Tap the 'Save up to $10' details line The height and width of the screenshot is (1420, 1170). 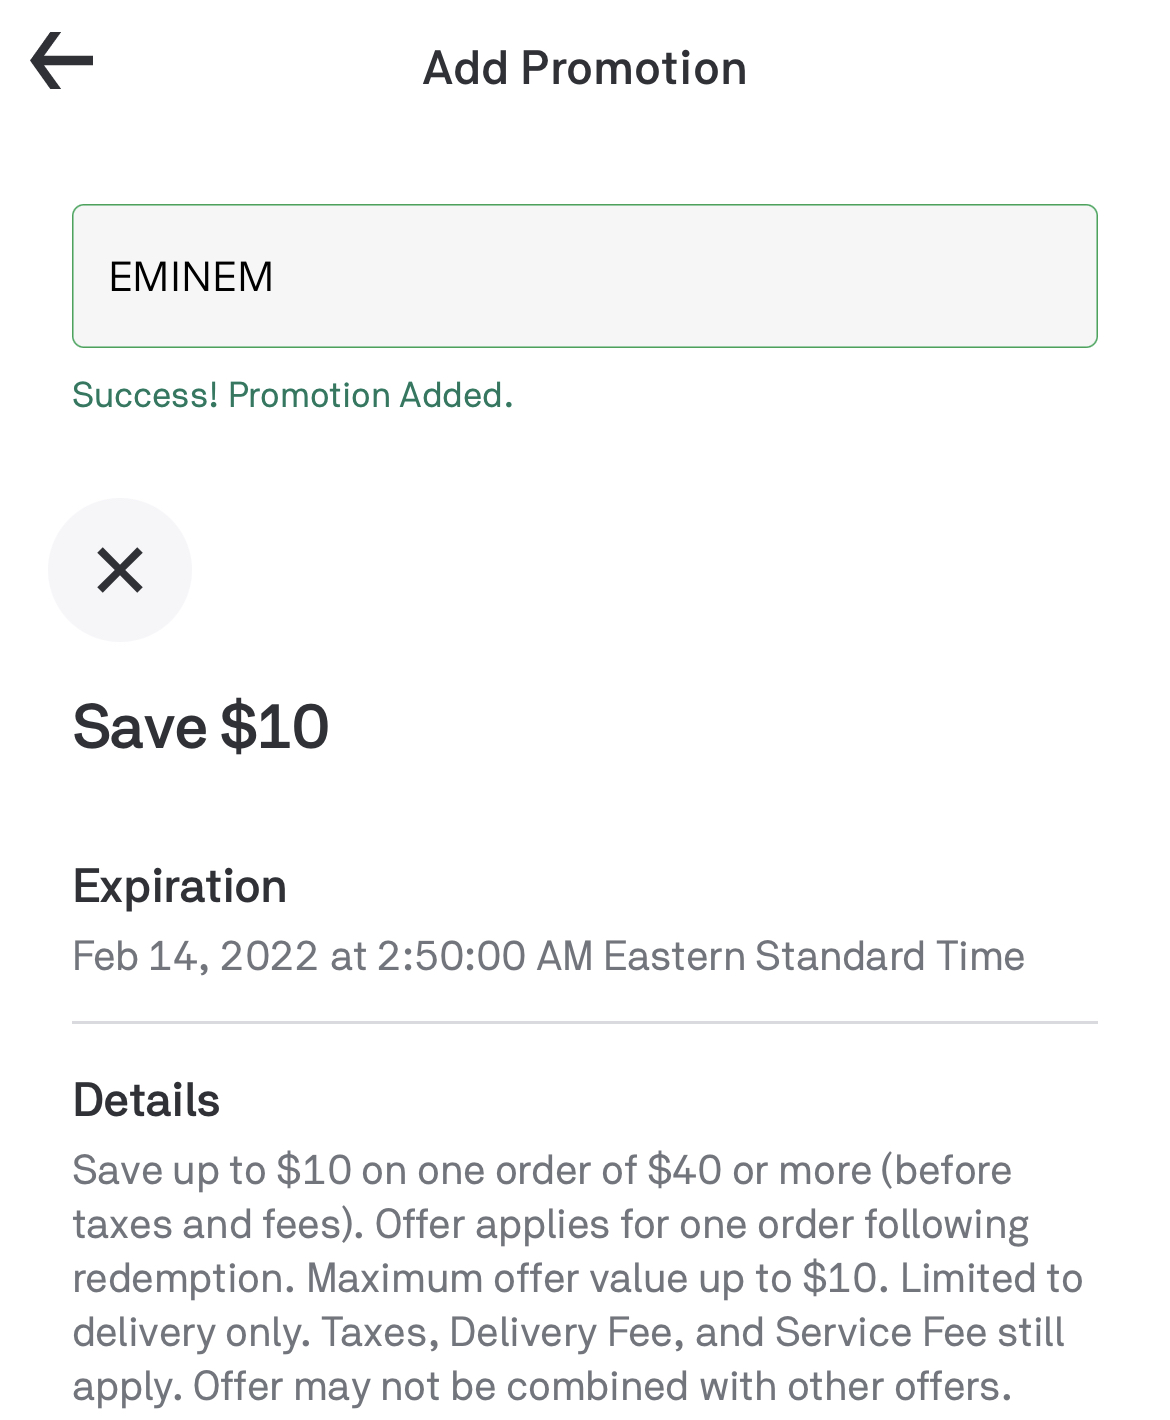pyautogui.click(x=212, y=1170)
